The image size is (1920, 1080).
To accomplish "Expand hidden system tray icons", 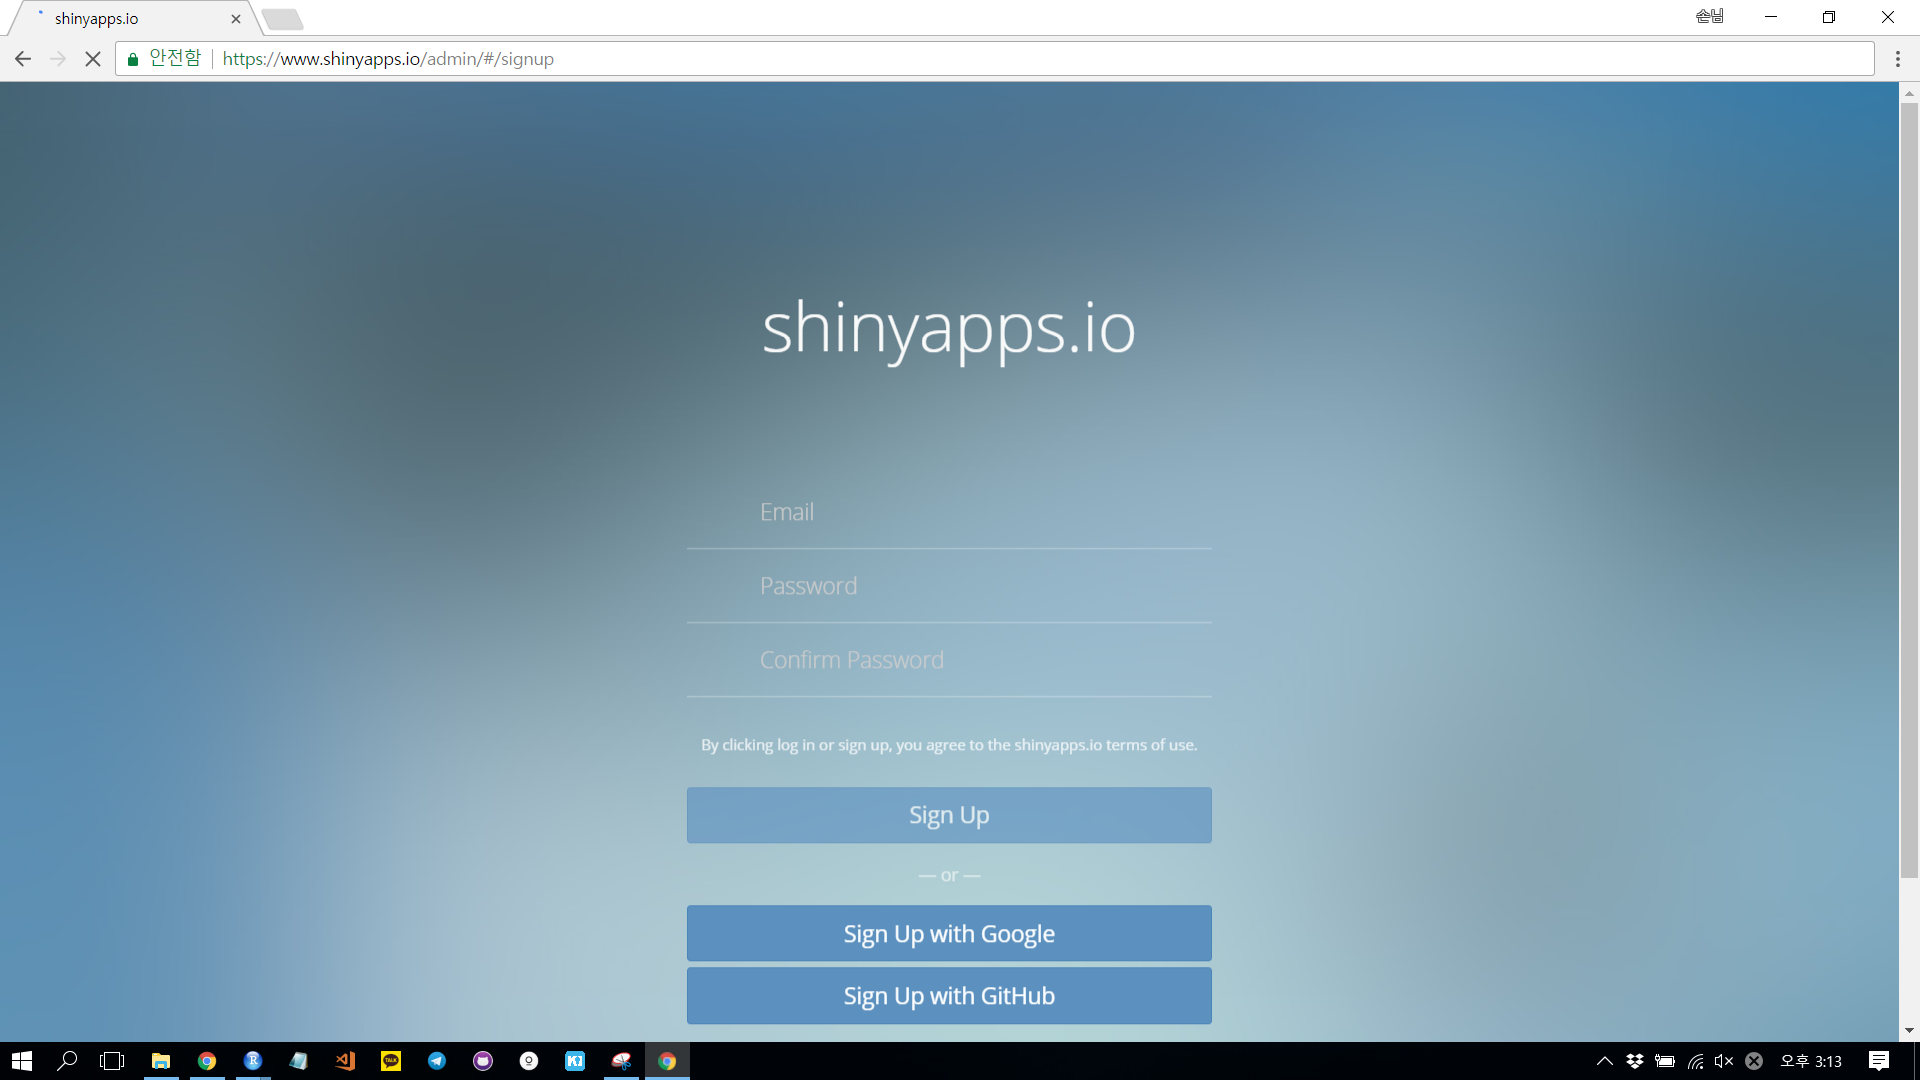I will (1604, 1061).
